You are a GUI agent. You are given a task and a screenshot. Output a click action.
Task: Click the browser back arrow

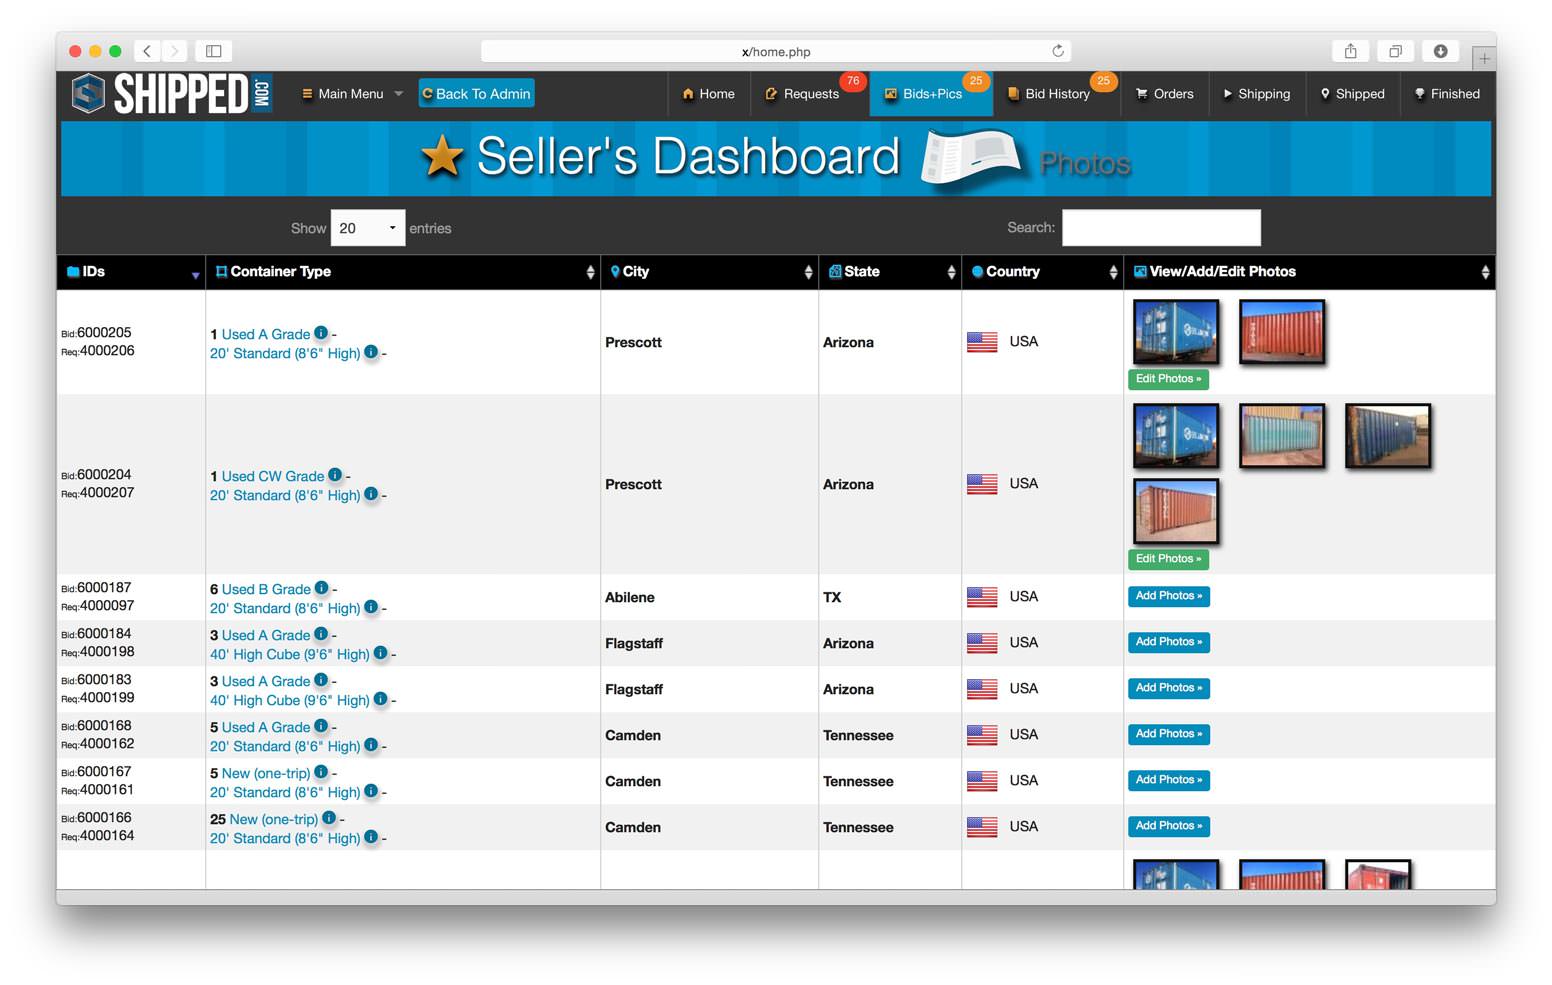147,51
